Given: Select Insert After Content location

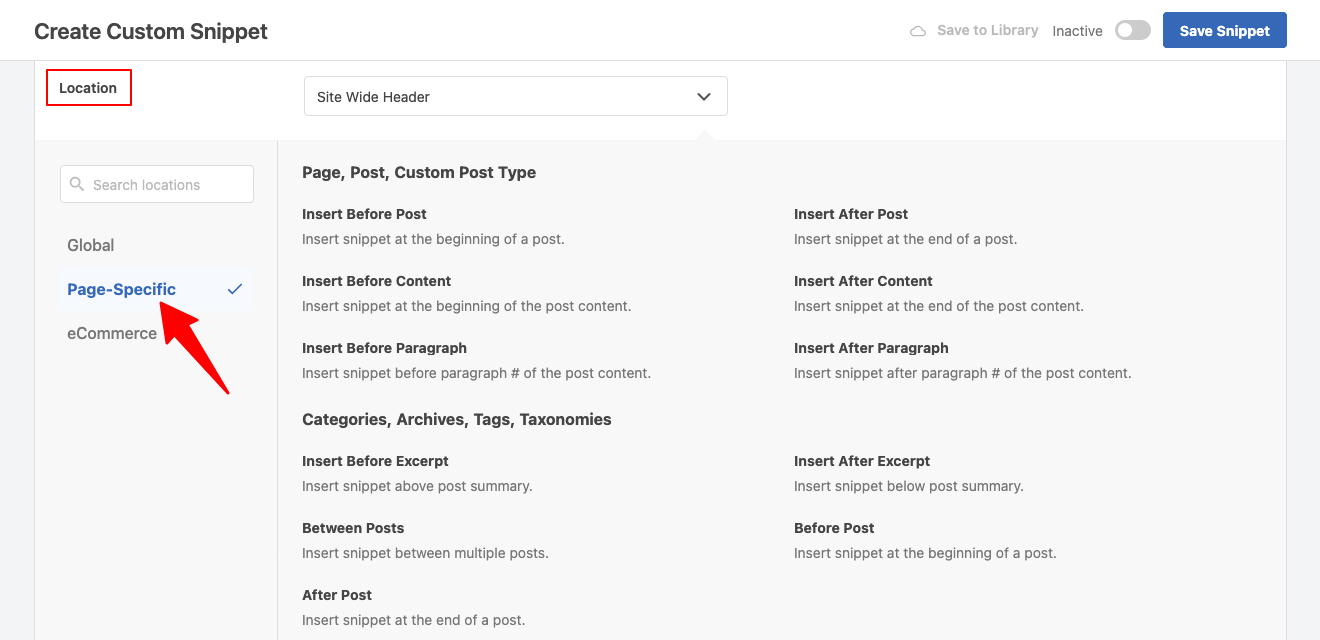Looking at the screenshot, I should click(863, 281).
